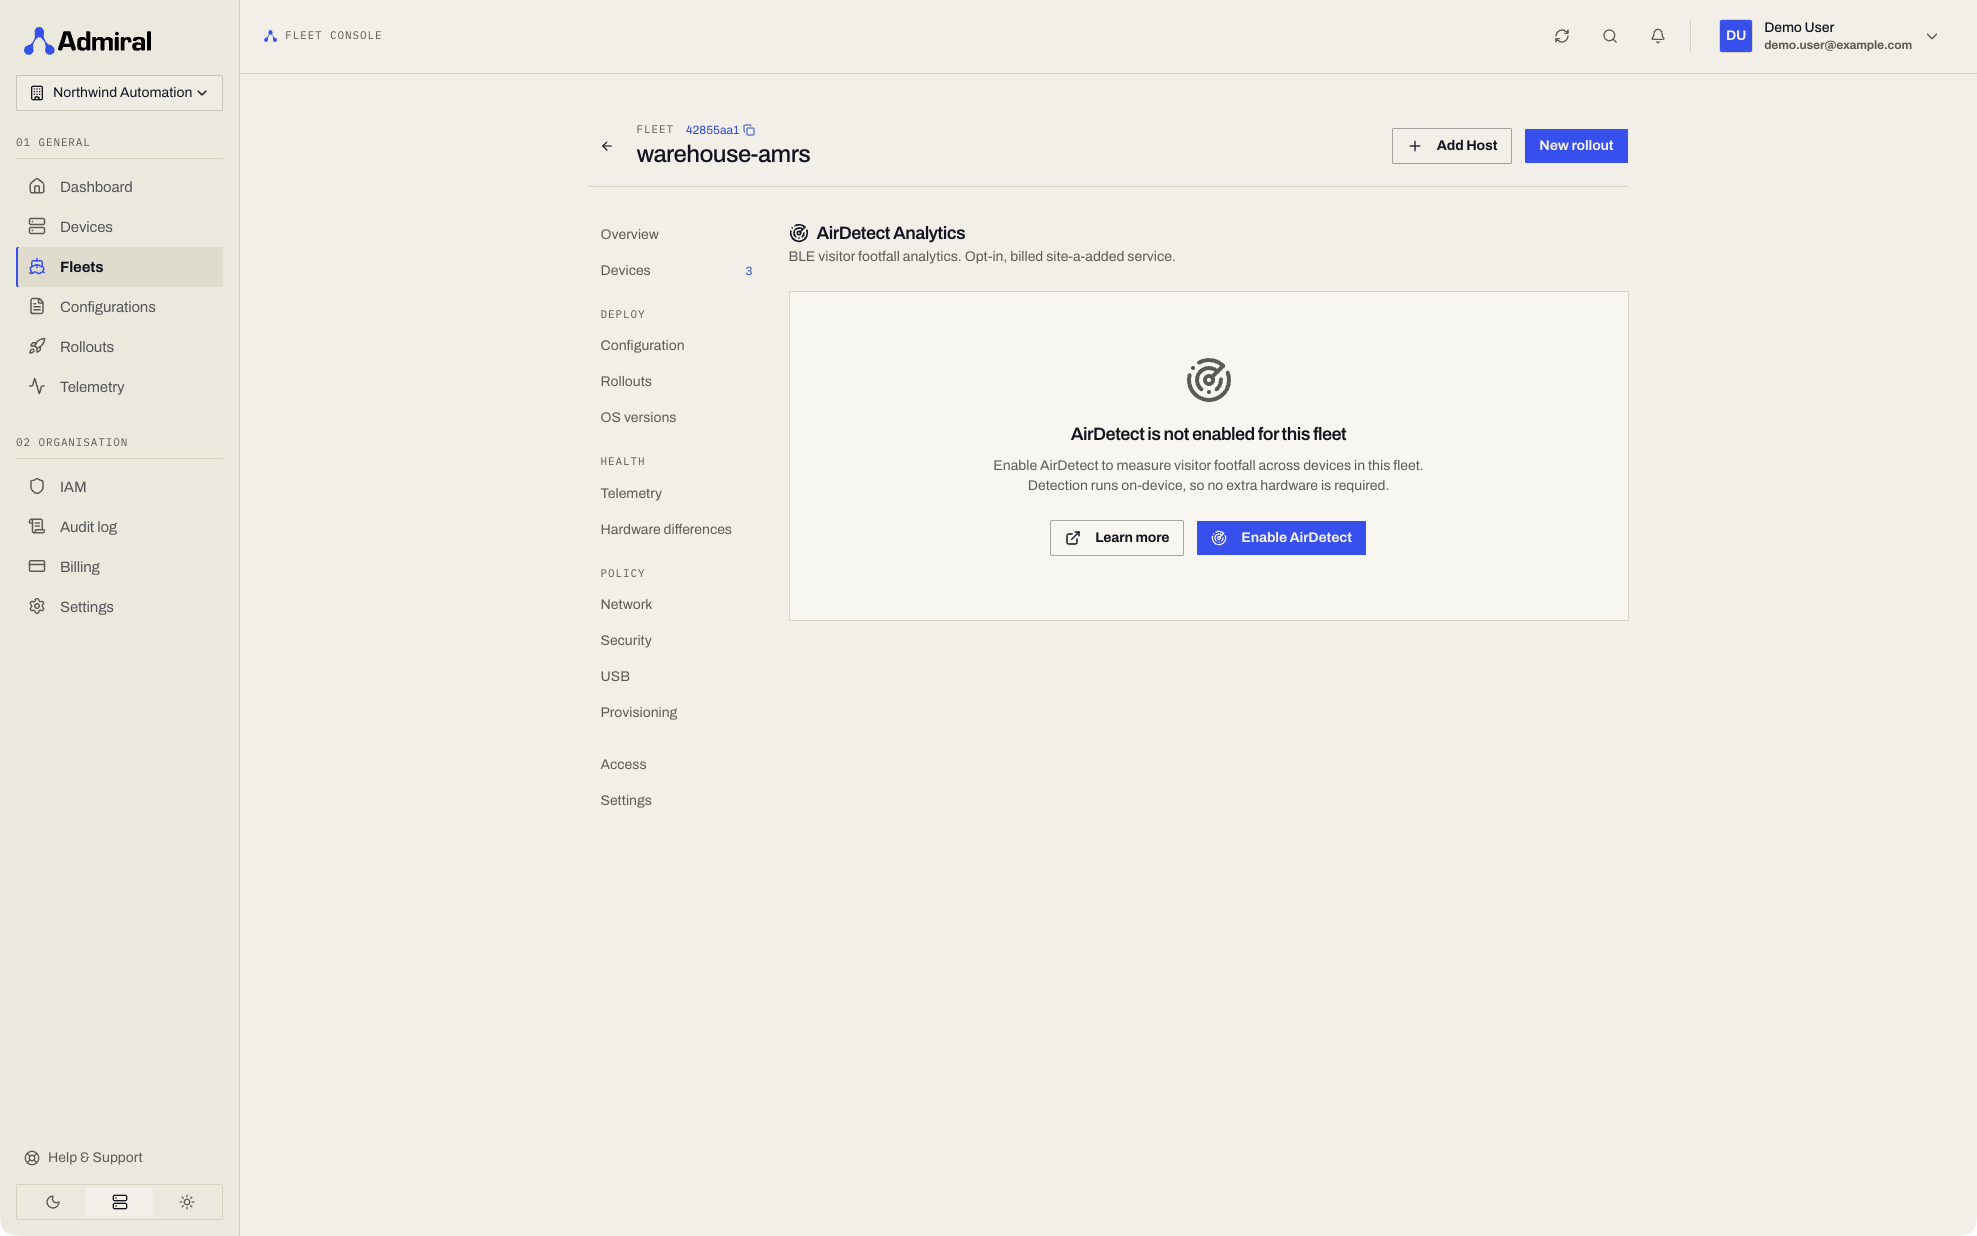Open OS versions in the fleet menu
This screenshot has width=1977, height=1236.
[676, 418]
